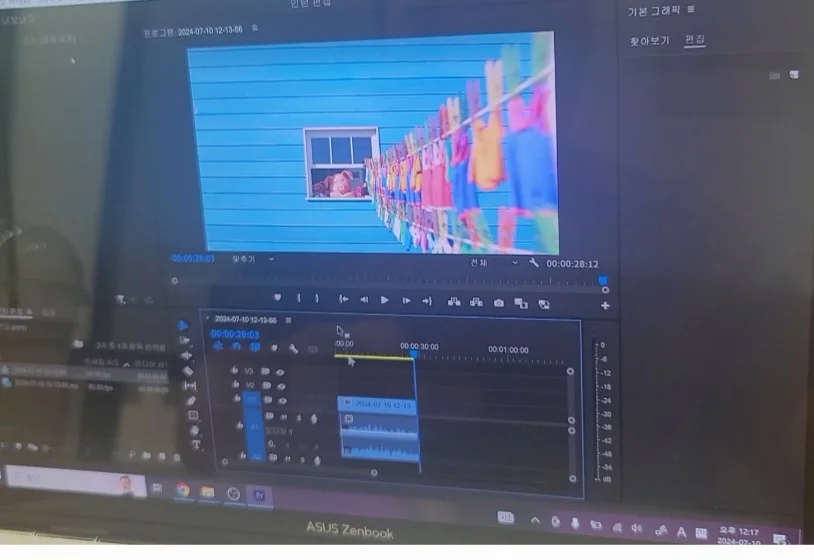Select the Hand tool

pyautogui.click(x=195, y=430)
